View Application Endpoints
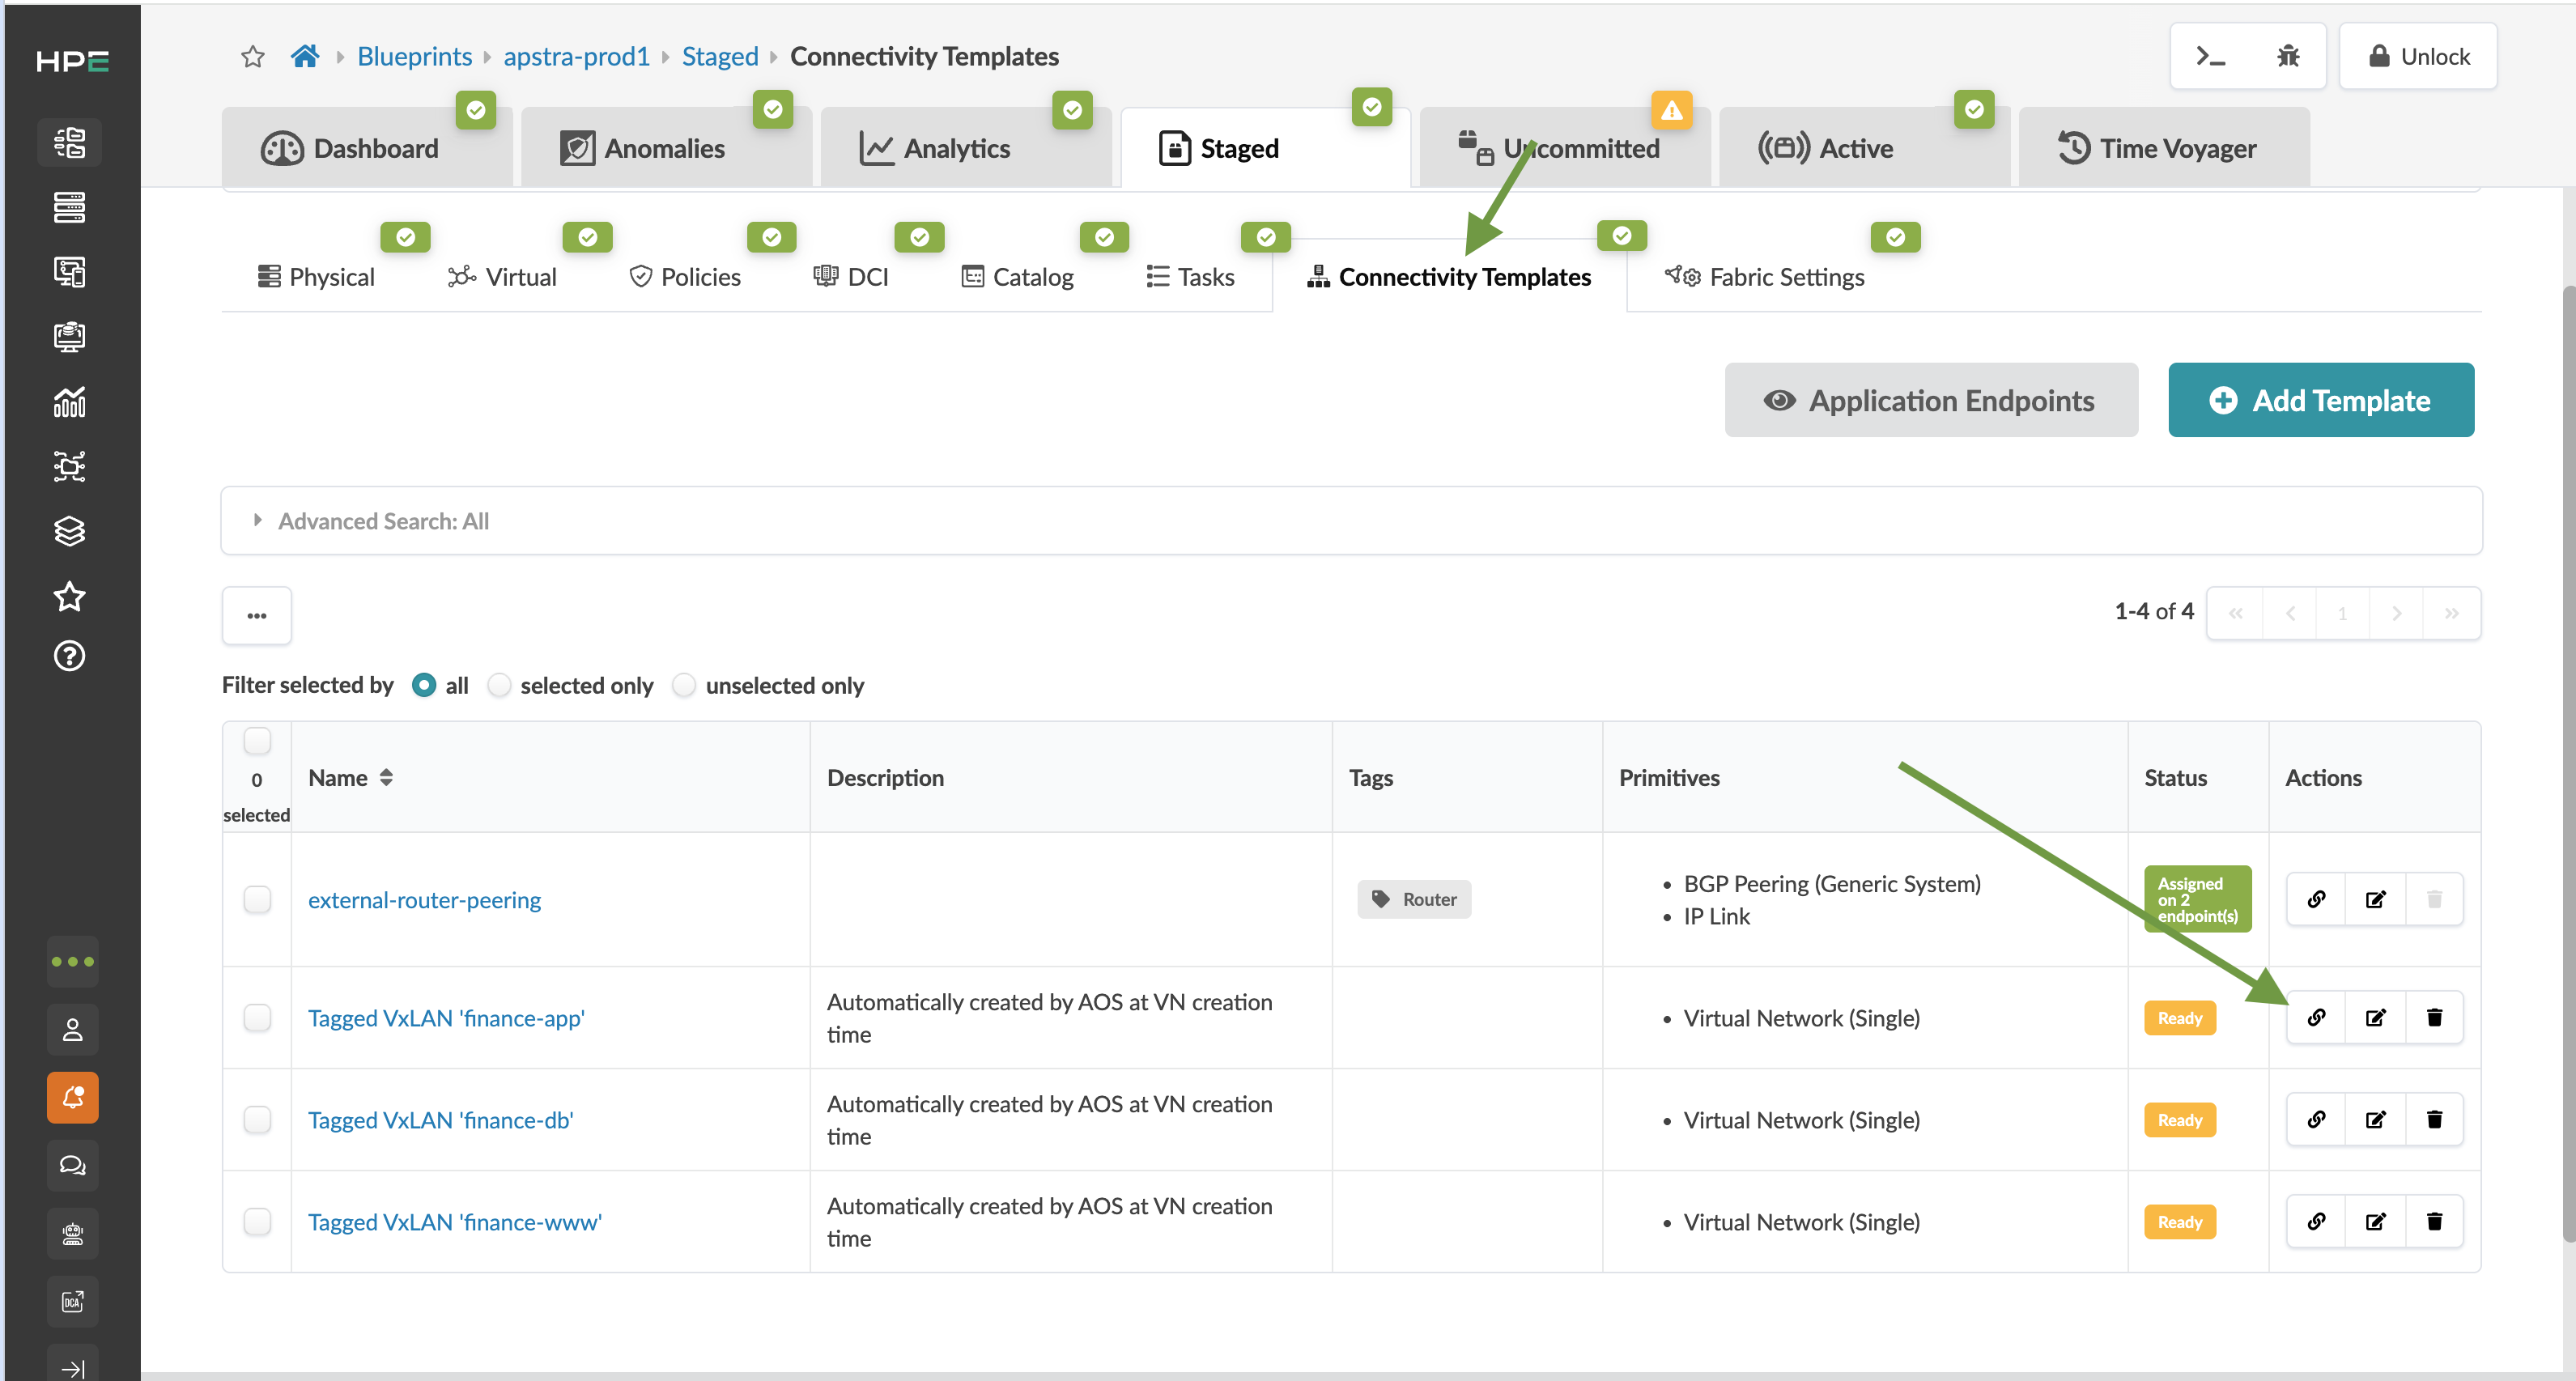 (1931, 400)
